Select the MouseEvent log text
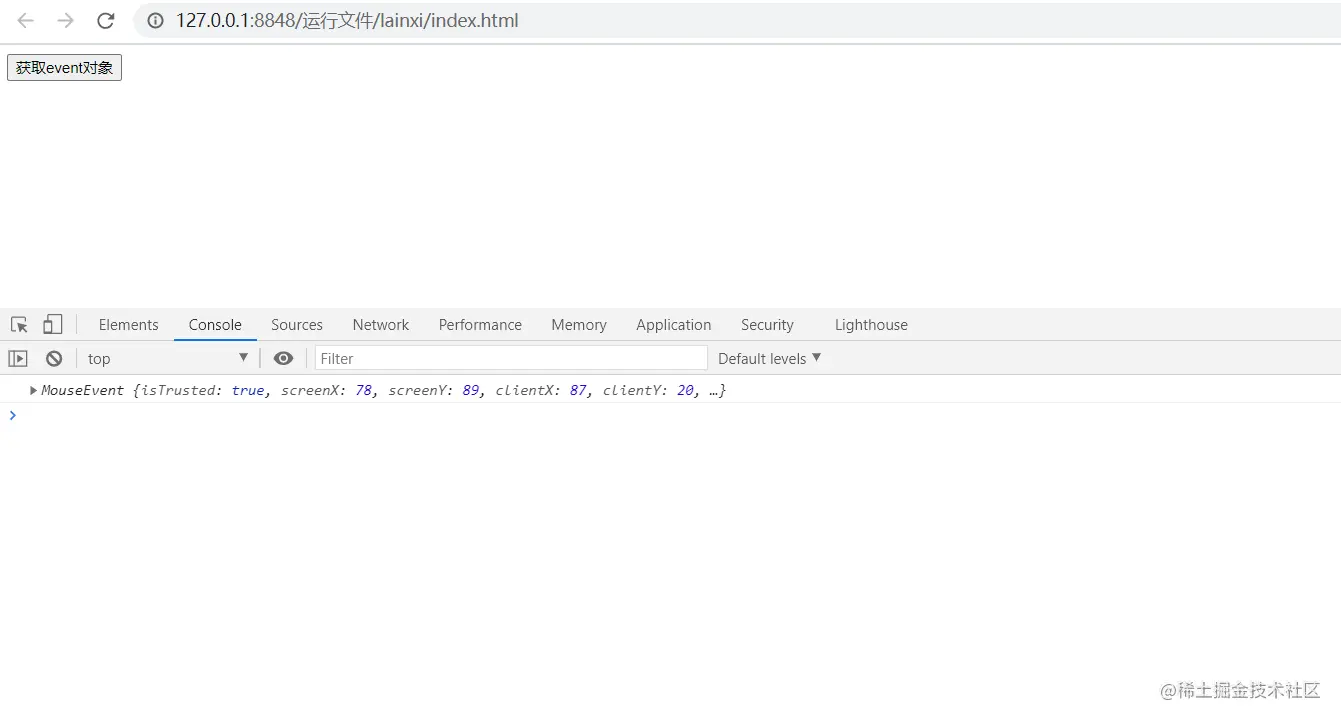The width and height of the screenshot is (1341, 721). click(x=384, y=390)
